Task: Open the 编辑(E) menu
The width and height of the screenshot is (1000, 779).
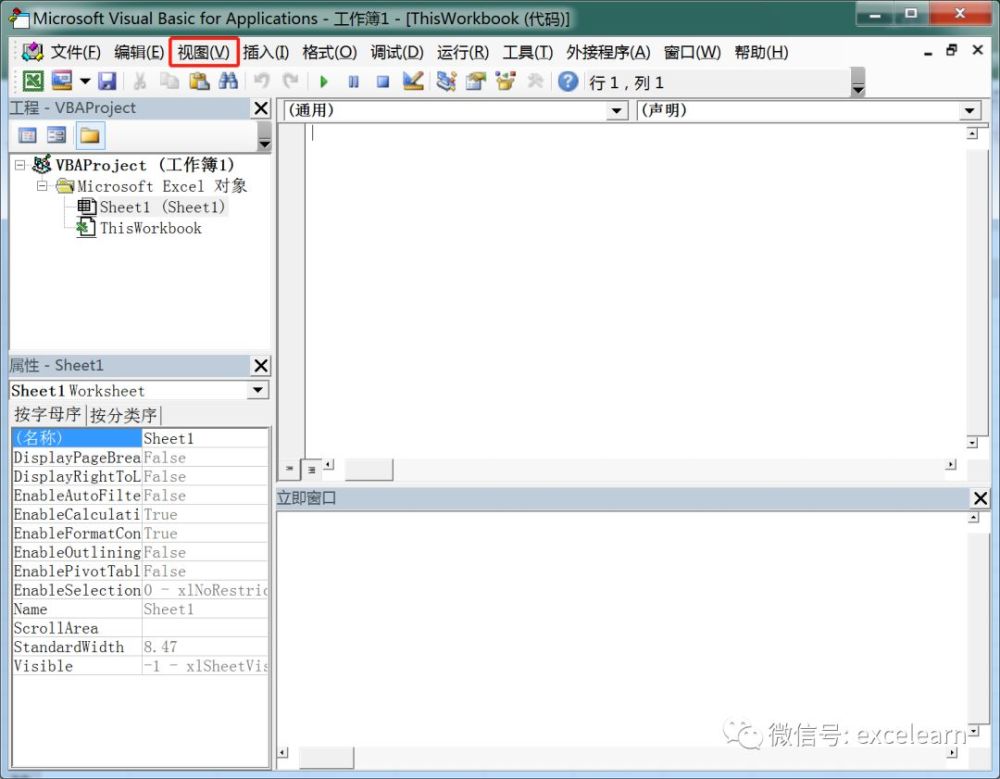Action: pos(139,52)
